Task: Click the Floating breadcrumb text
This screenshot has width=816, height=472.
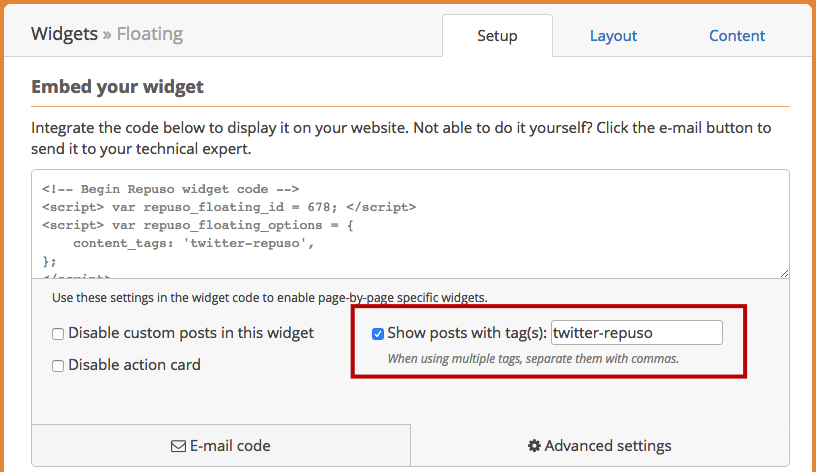Action: 150,34
